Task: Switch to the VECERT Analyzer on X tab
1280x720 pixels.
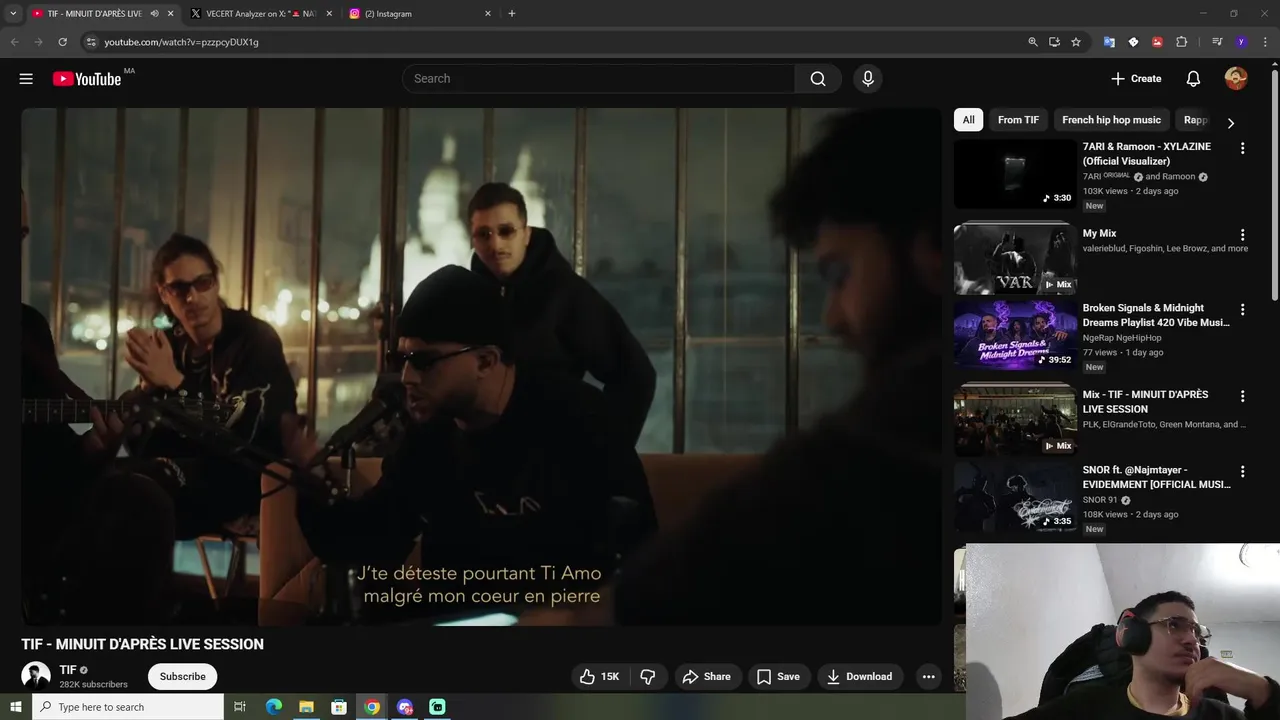Action: click(261, 14)
